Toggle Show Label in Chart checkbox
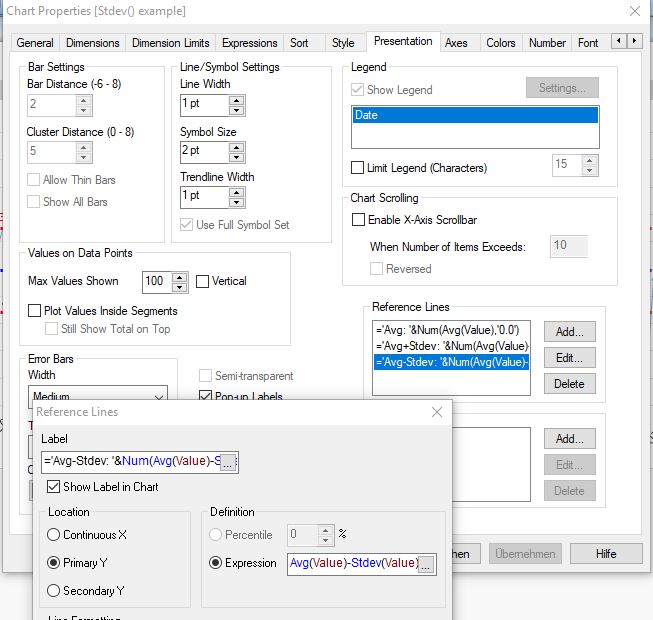The height and width of the screenshot is (620, 653). coord(54,487)
